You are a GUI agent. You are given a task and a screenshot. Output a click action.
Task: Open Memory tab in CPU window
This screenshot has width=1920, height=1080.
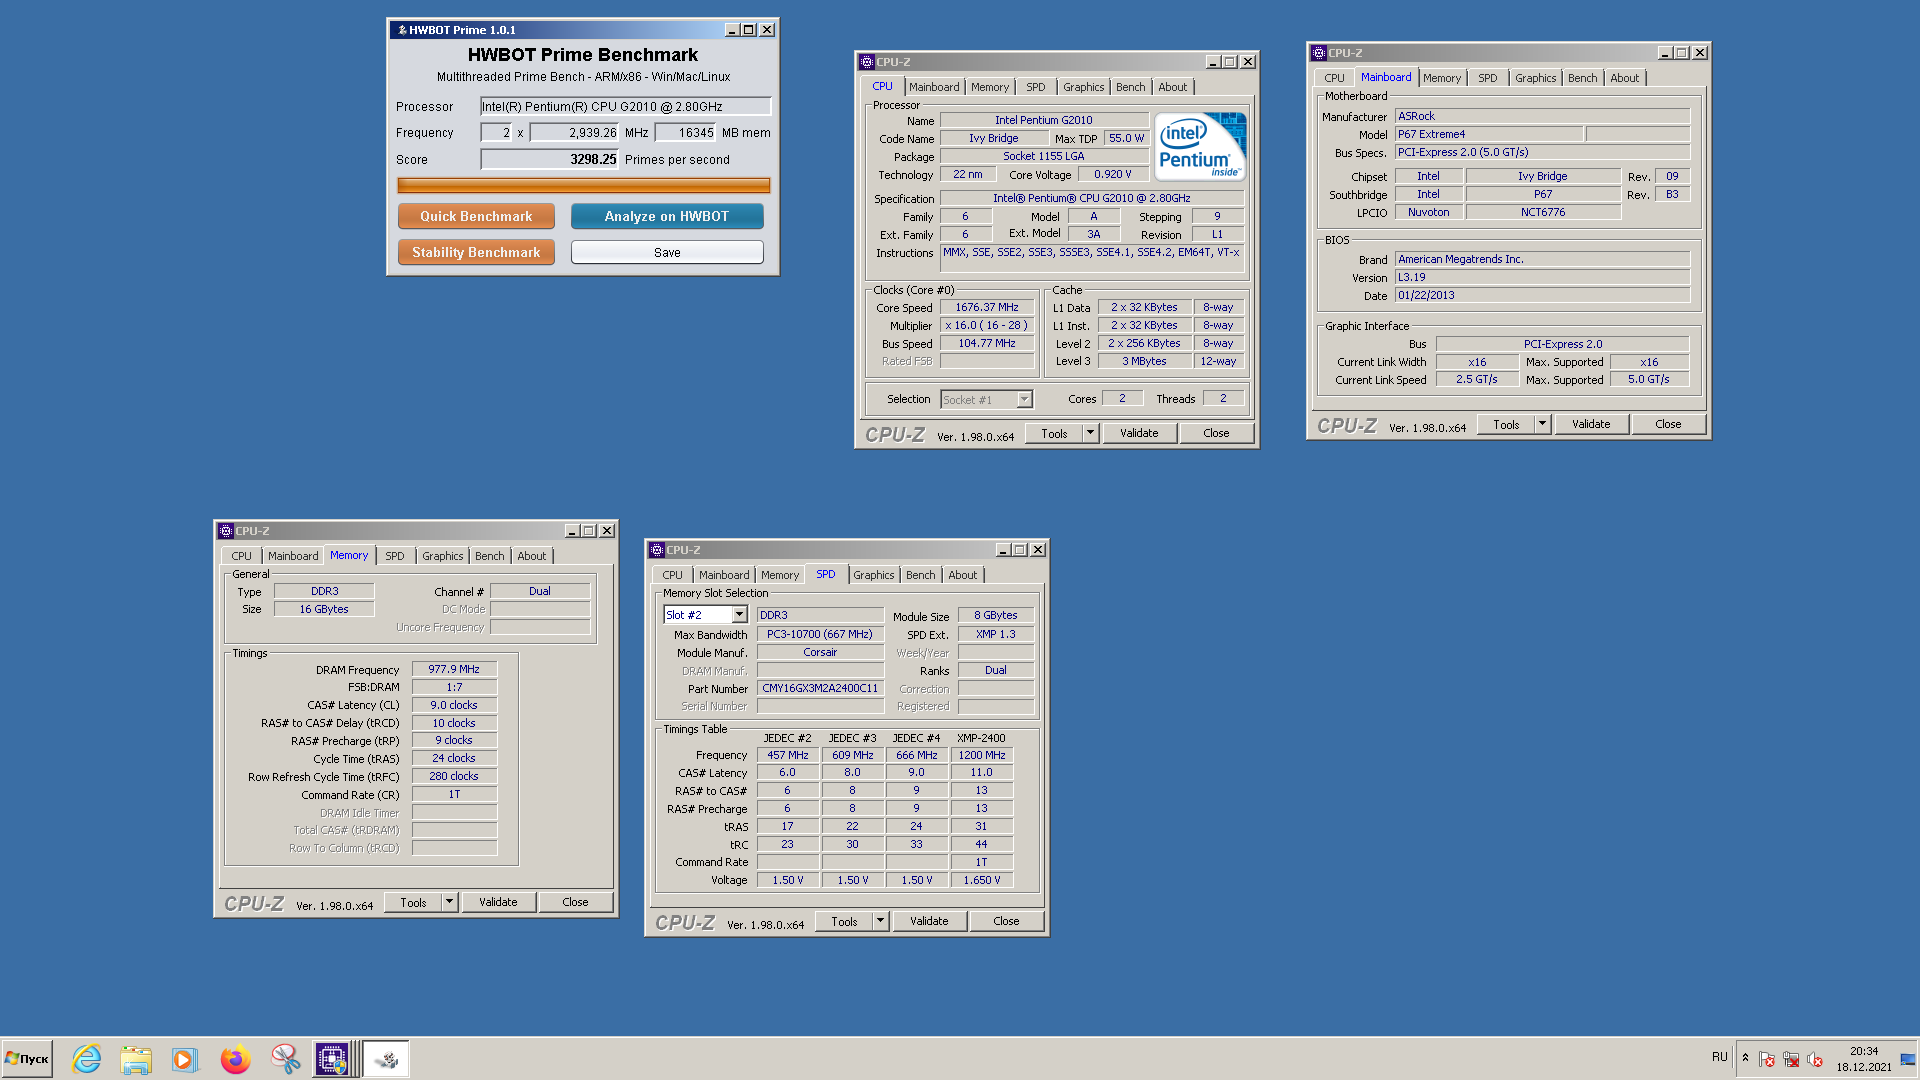click(x=990, y=87)
